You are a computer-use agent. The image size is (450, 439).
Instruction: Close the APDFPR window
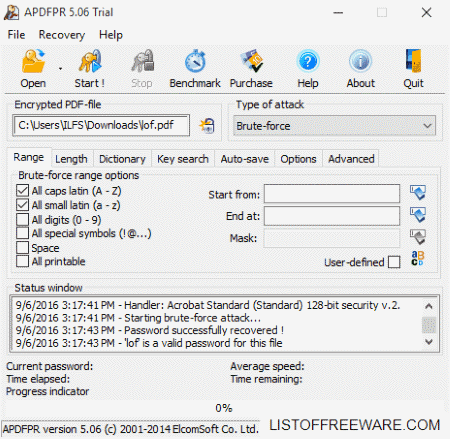(426, 13)
